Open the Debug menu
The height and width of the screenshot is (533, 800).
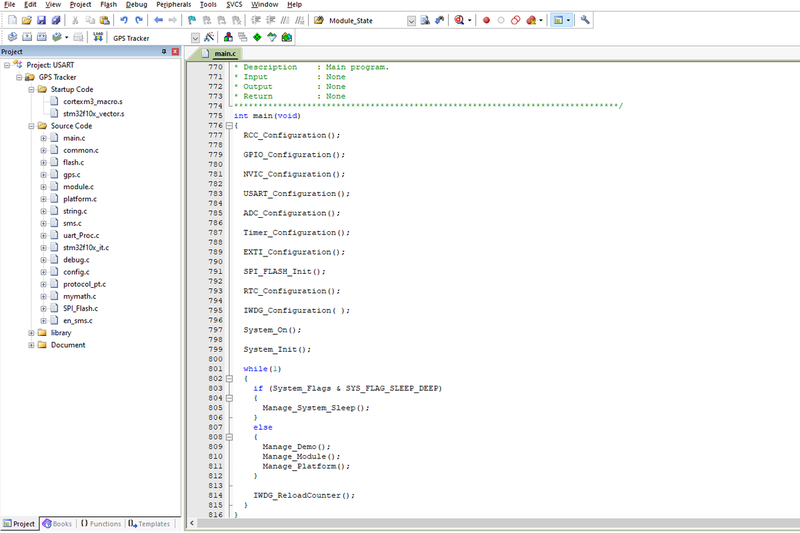click(136, 5)
